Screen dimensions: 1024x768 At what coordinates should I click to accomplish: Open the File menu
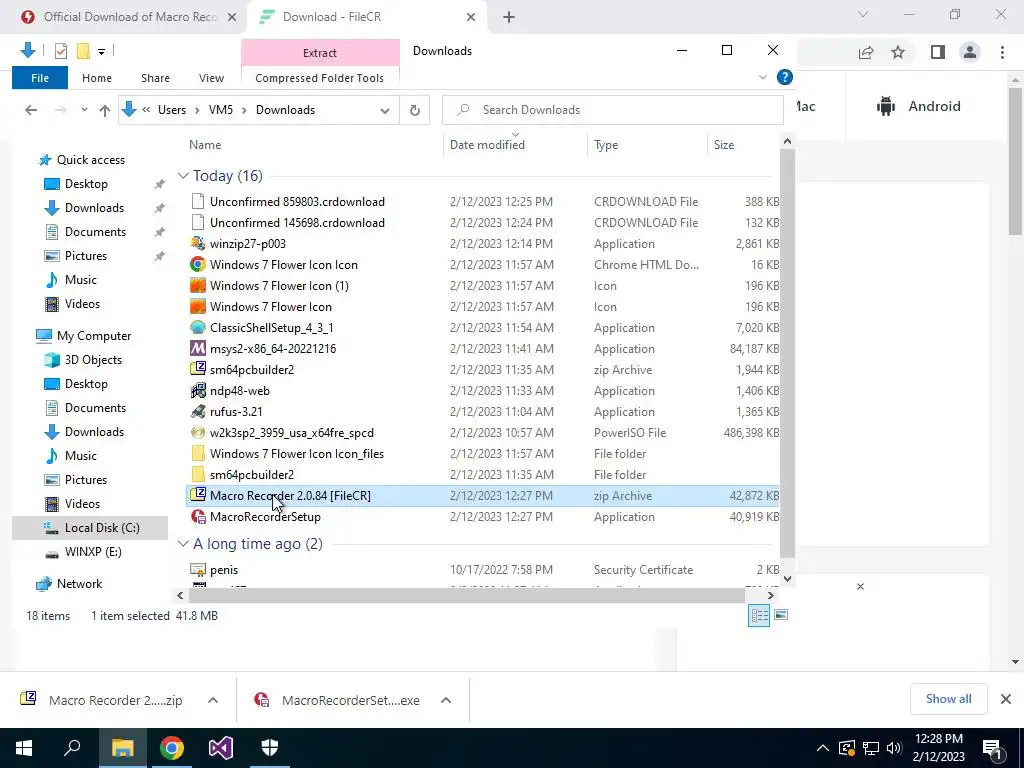(x=40, y=78)
